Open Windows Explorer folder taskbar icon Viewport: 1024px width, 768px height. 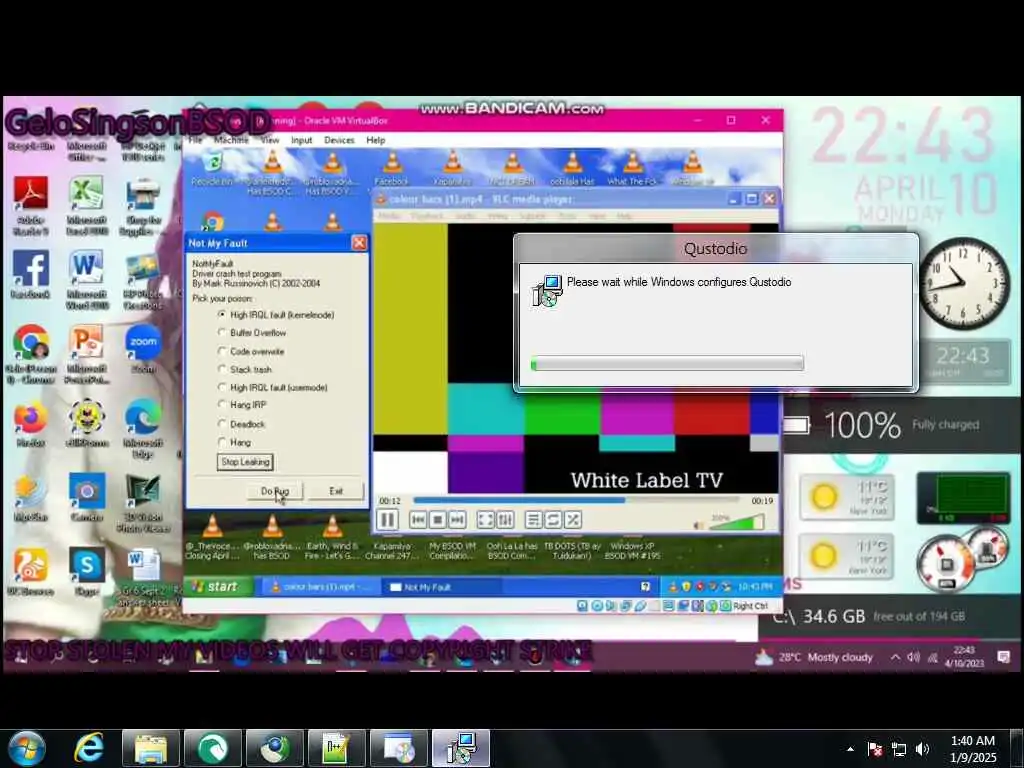pos(150,748)
